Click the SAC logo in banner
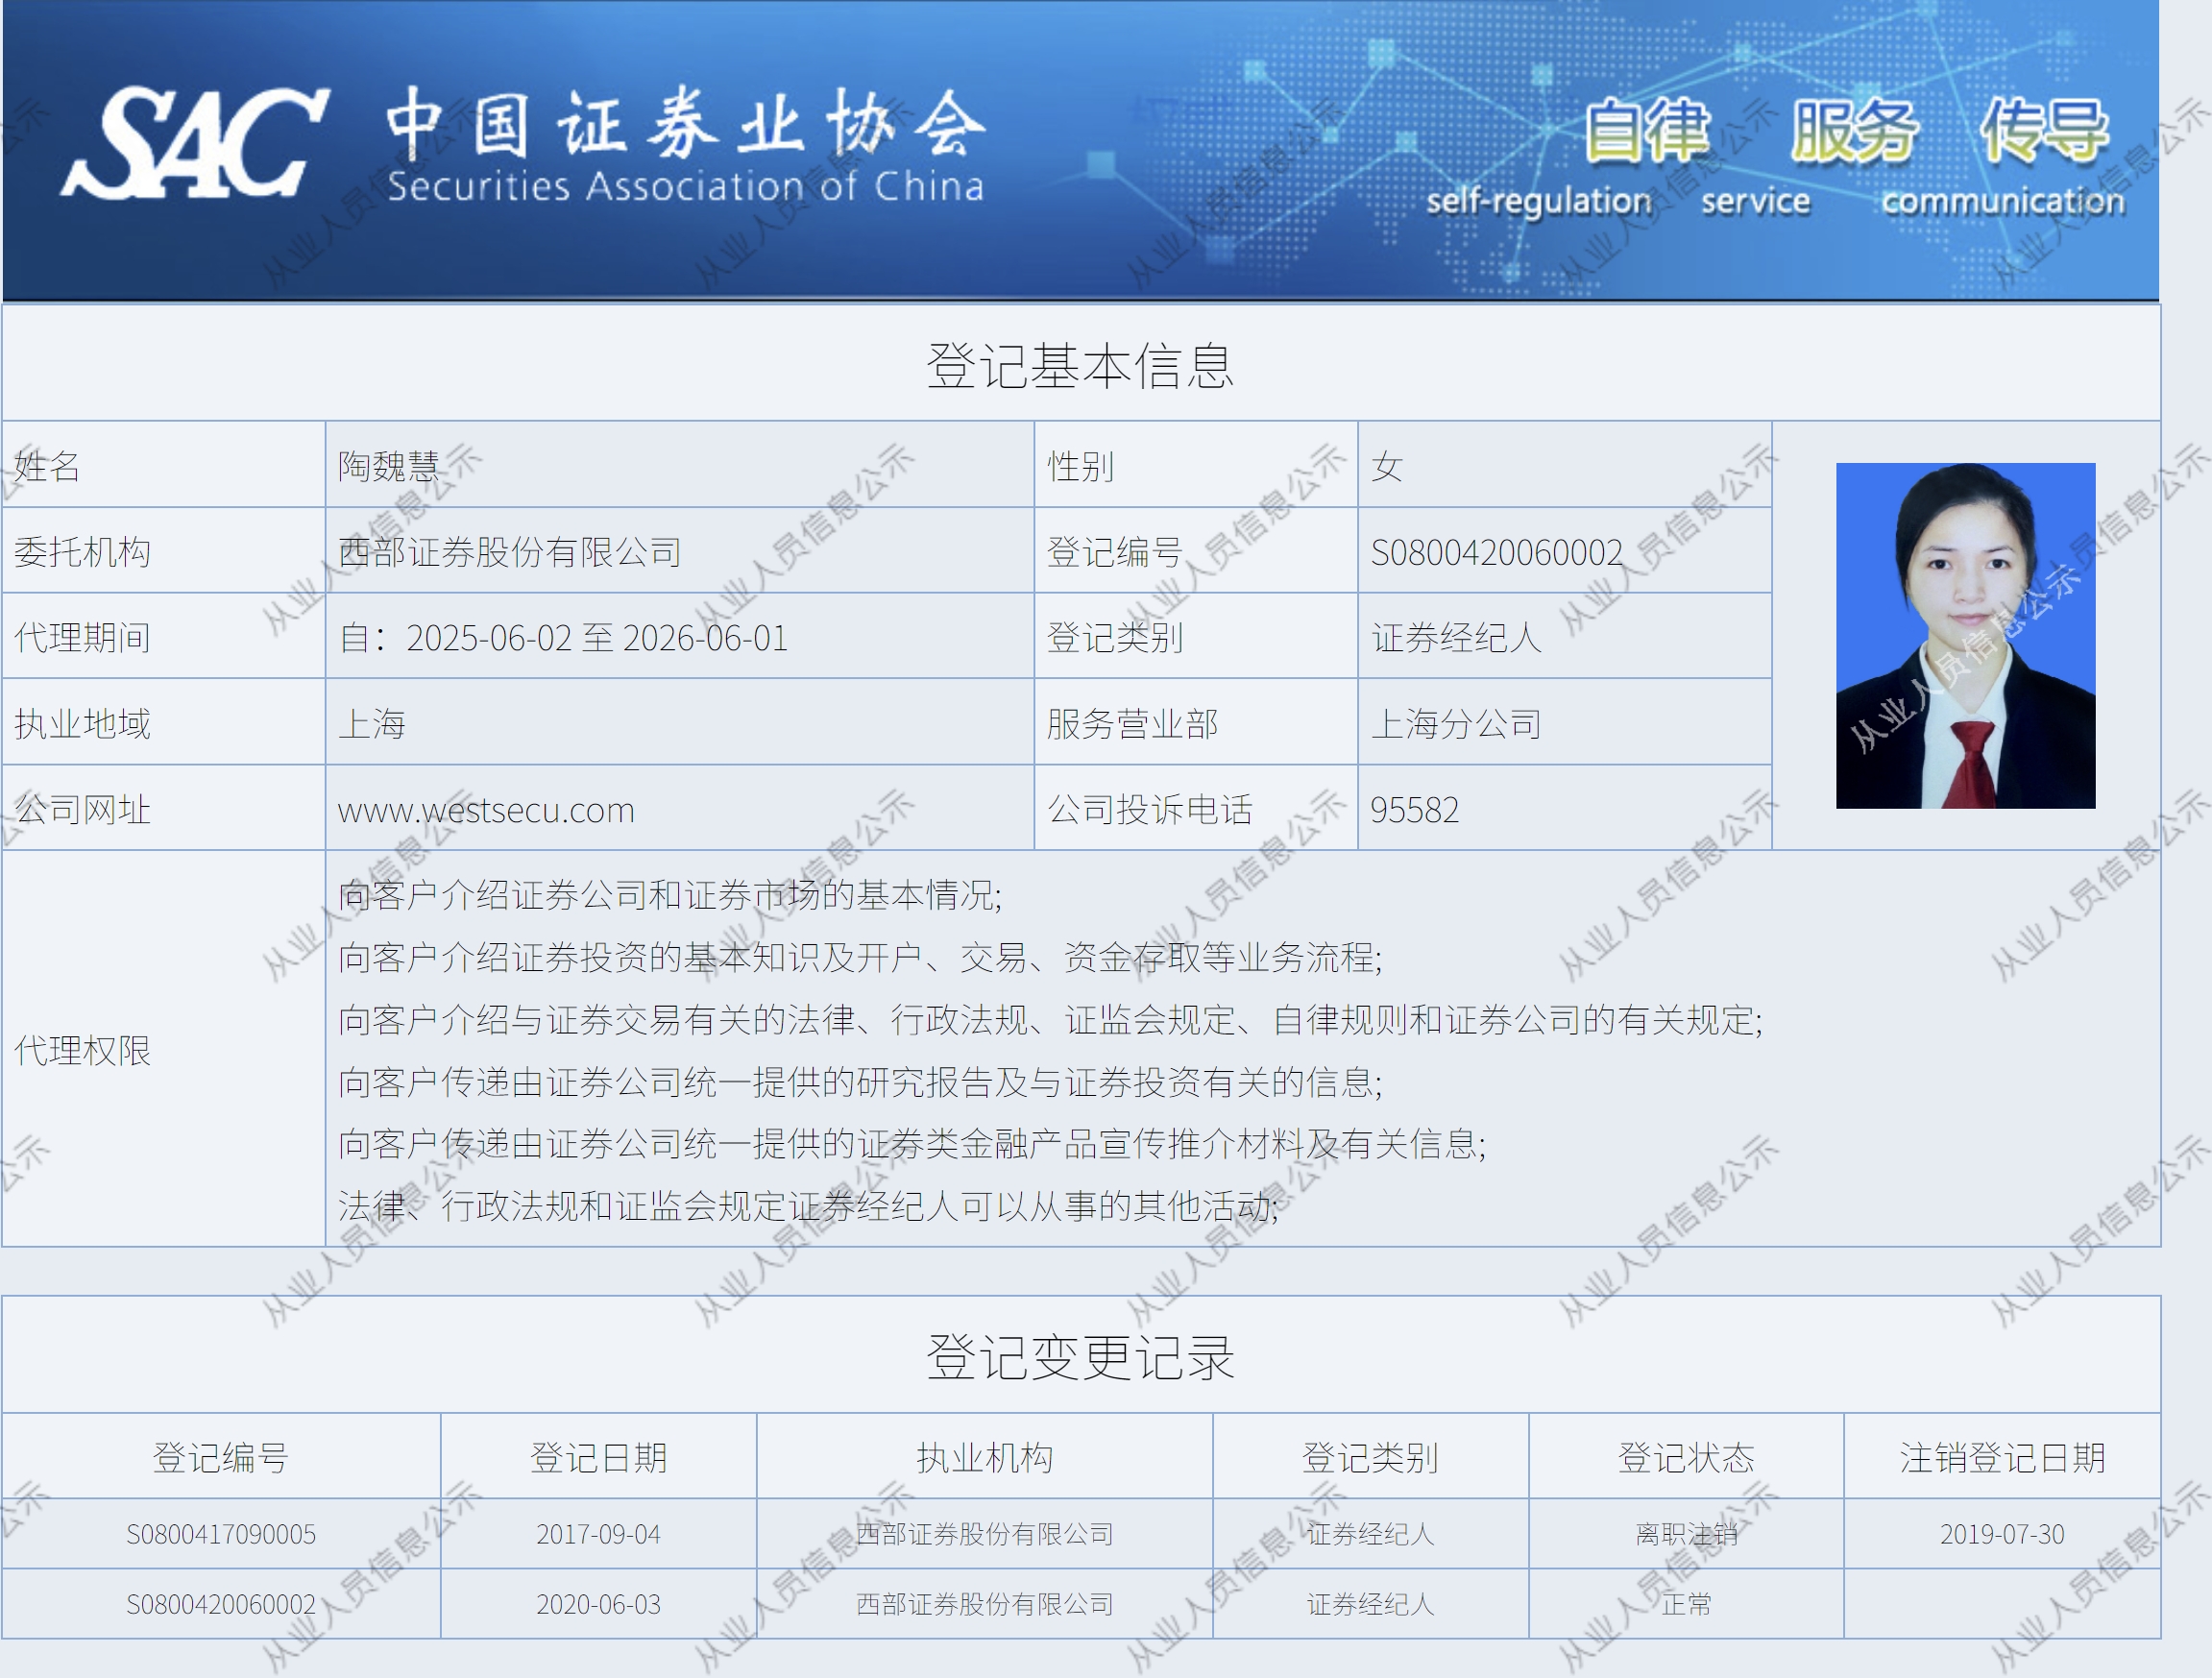The height and width of the screenshot is (1678, 2212). (195, 143)
